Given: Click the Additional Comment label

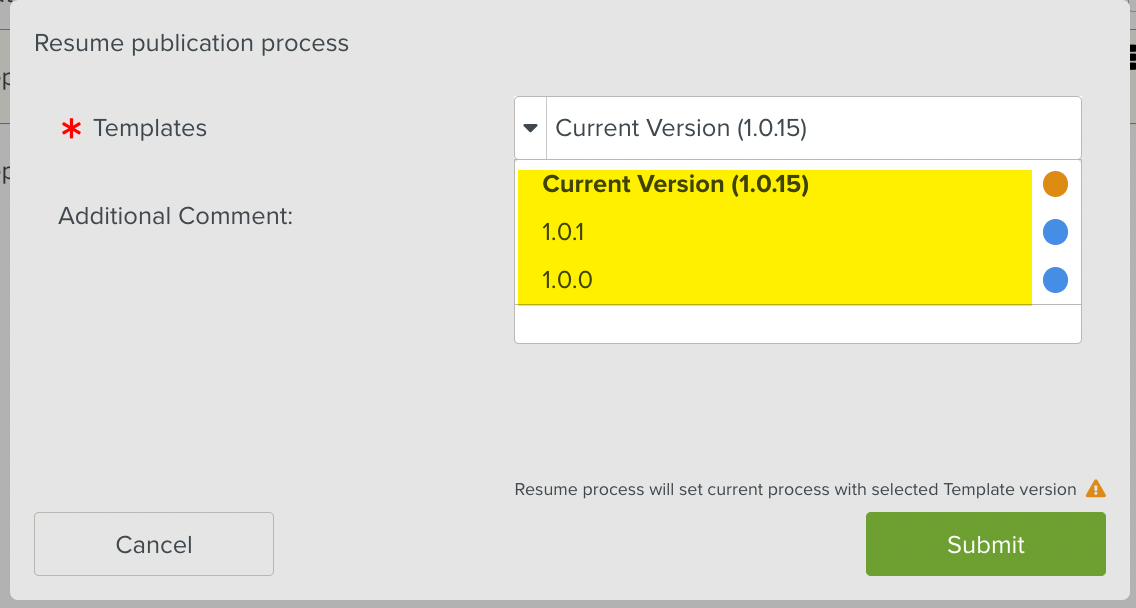Looking at the screenshot, I should [175, 216].
